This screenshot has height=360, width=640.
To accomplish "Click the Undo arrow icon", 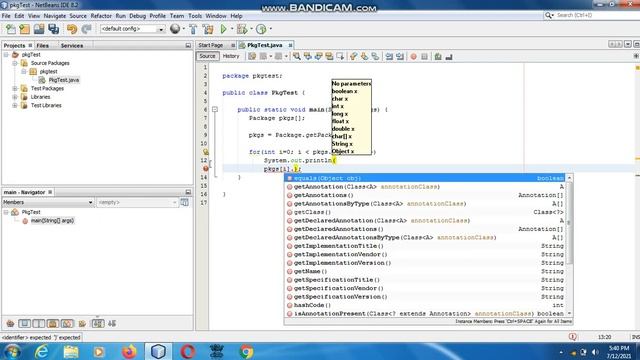I will point(72,29).
